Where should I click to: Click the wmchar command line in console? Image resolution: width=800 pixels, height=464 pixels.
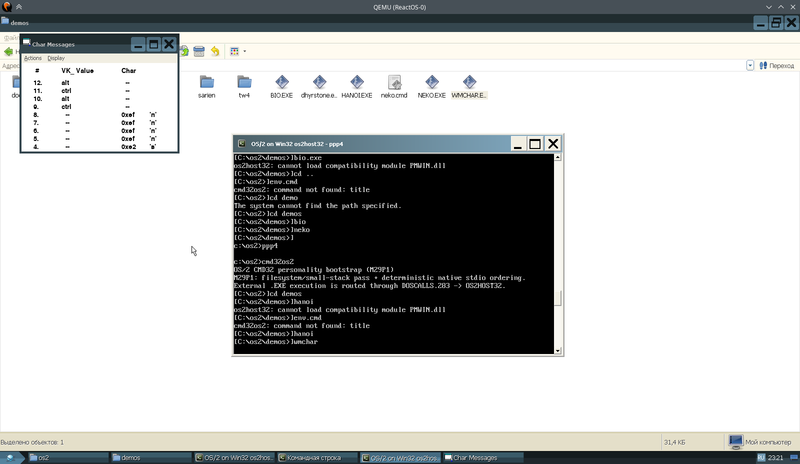point(276,342)
